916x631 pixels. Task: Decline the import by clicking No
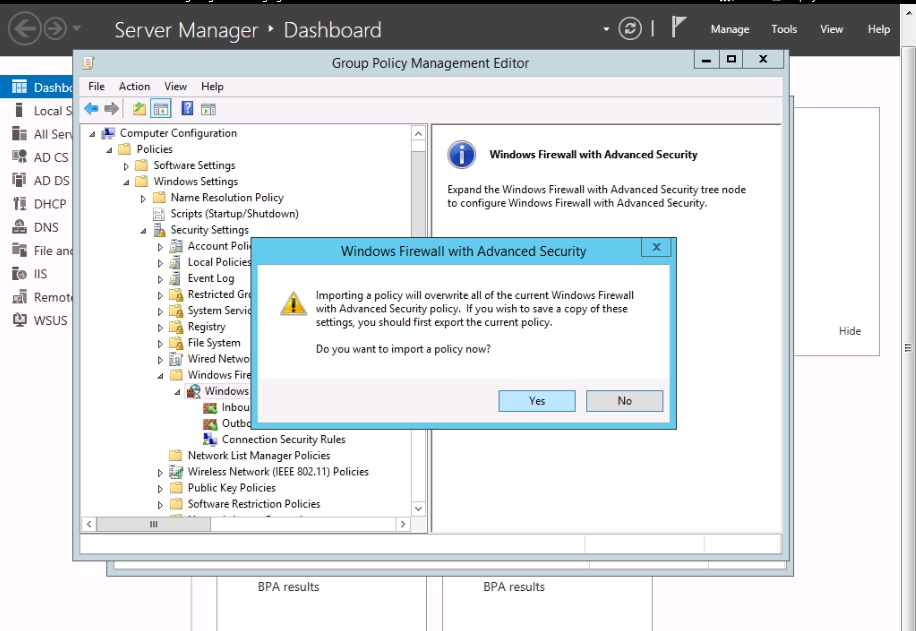[x=624, y=401]
